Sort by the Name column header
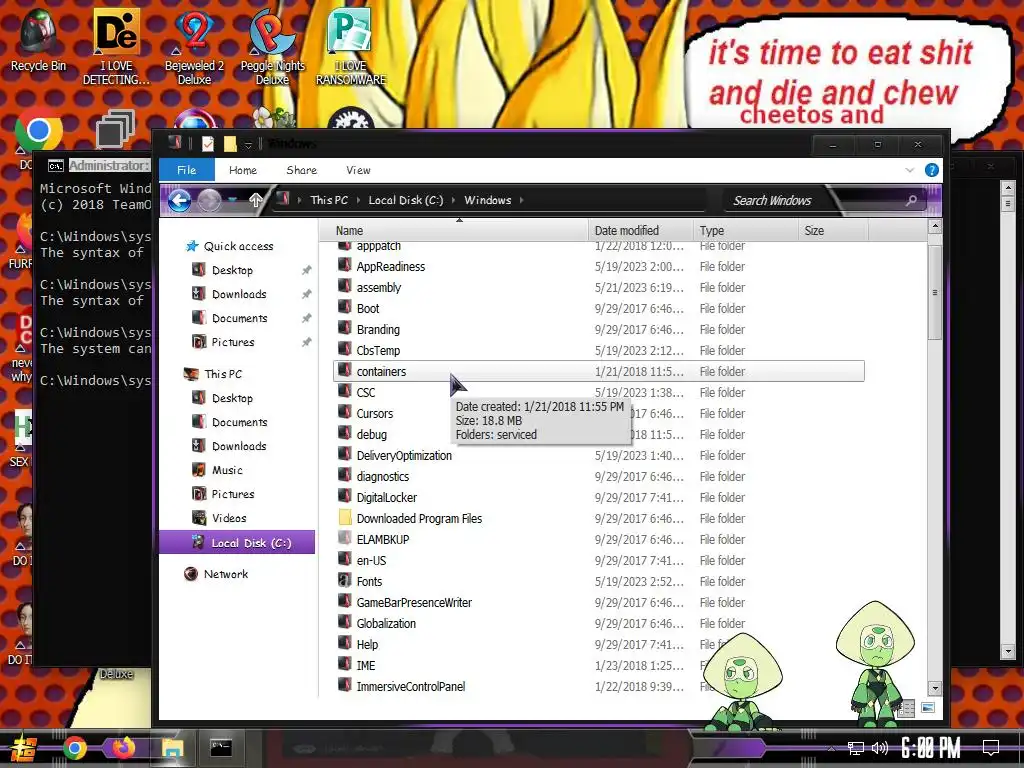The image size is (1024, 768). pos(454,231)
